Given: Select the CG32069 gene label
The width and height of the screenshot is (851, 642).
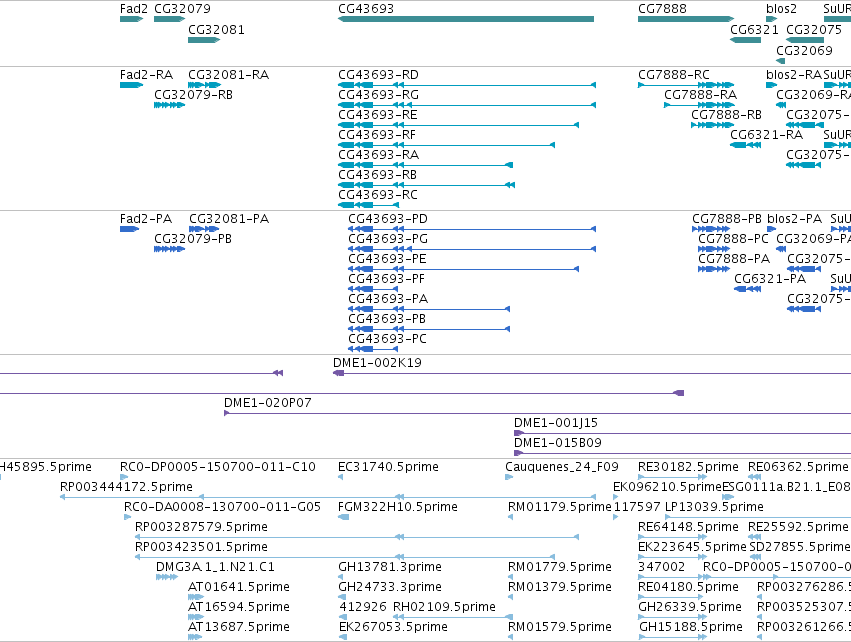Looking at the screenshot, I should 804,50.
